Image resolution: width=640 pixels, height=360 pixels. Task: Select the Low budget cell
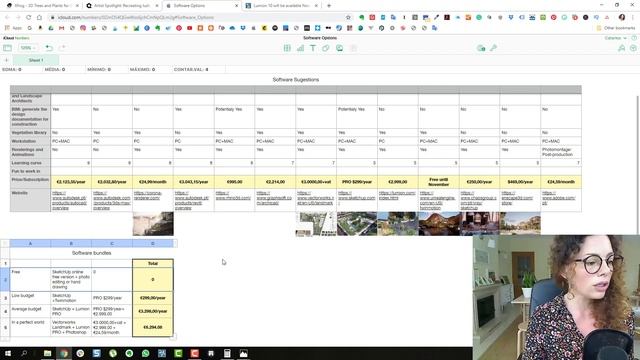tap(30, 298)
